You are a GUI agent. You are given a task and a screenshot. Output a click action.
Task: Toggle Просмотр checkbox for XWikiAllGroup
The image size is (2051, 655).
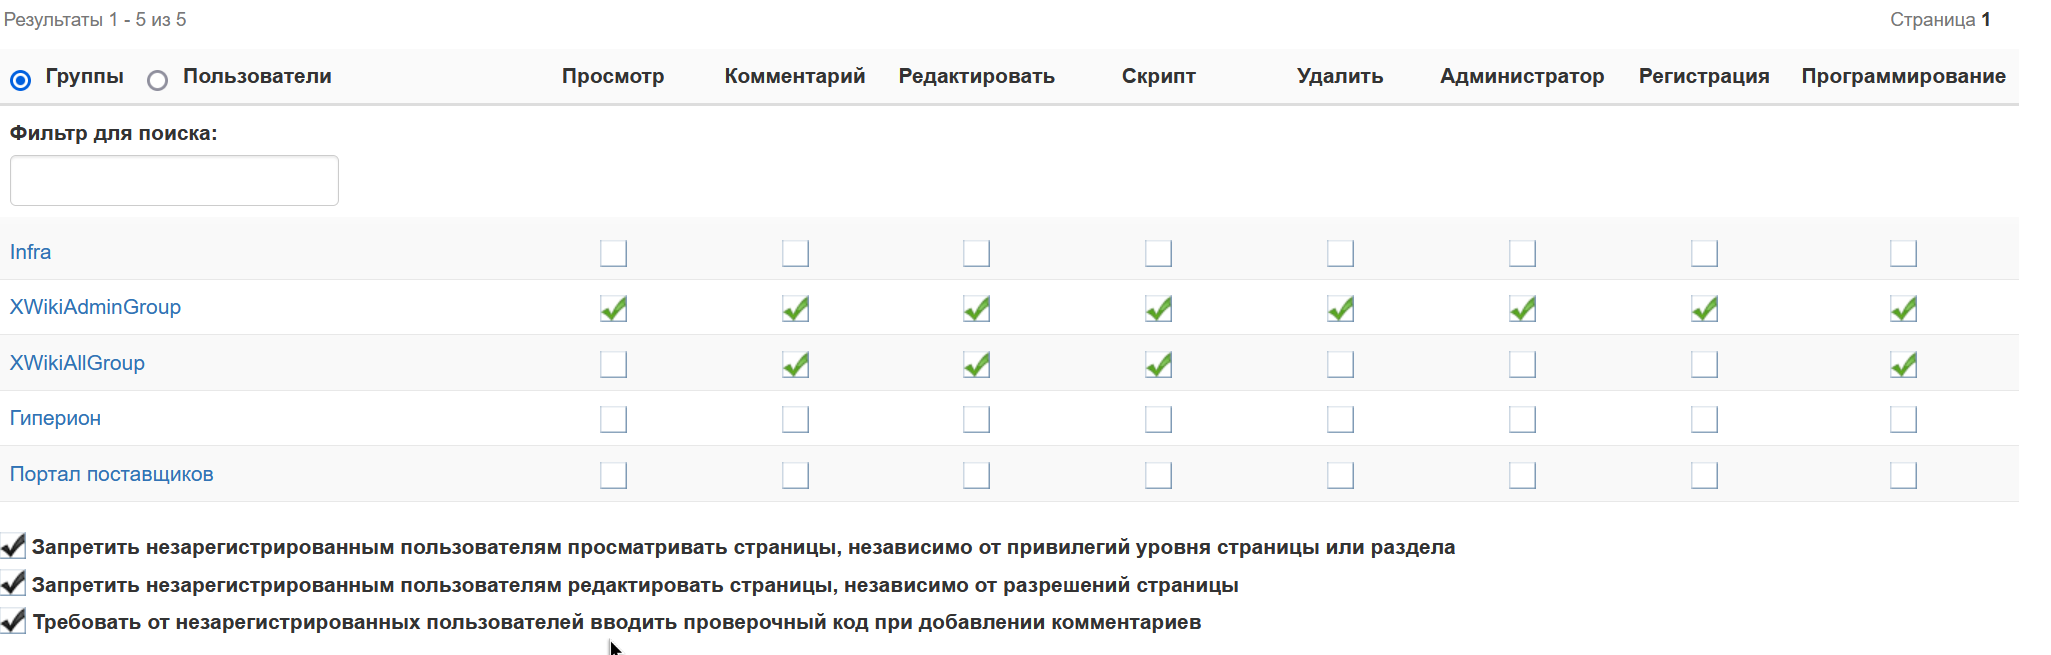pos(613,364)
